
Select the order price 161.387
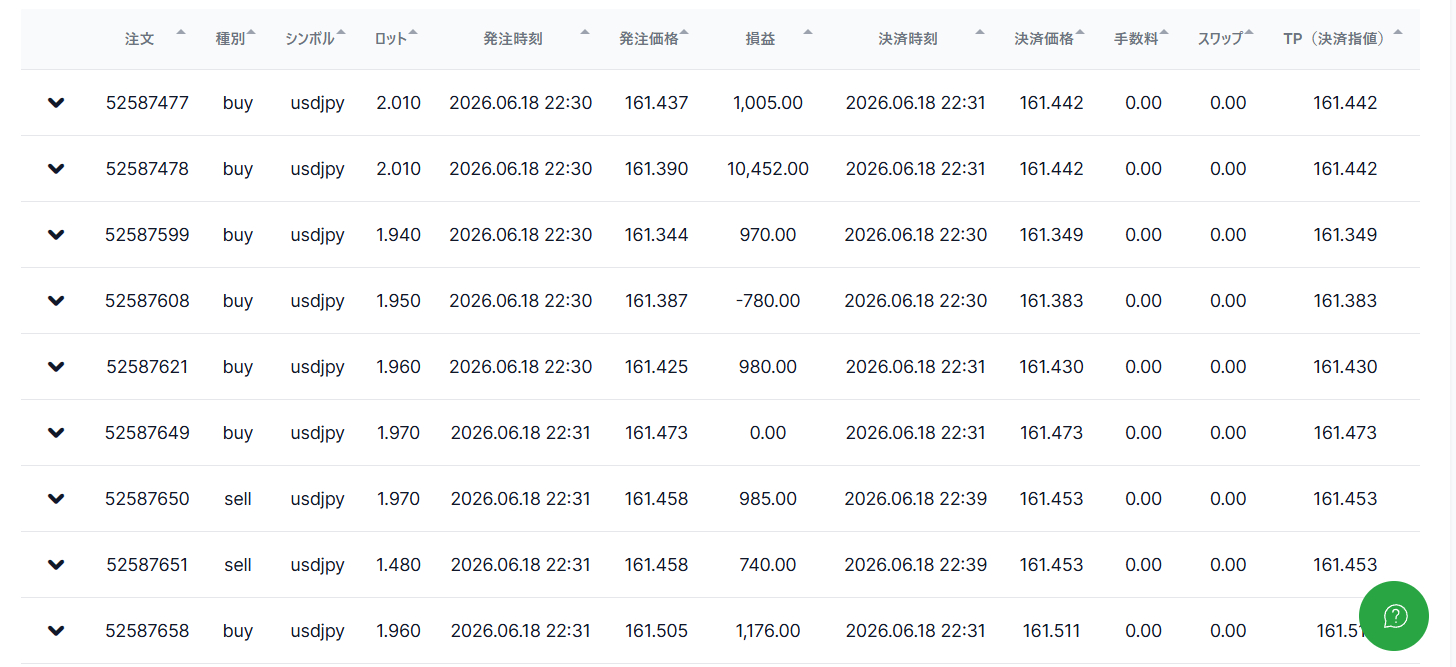point(657,301)
